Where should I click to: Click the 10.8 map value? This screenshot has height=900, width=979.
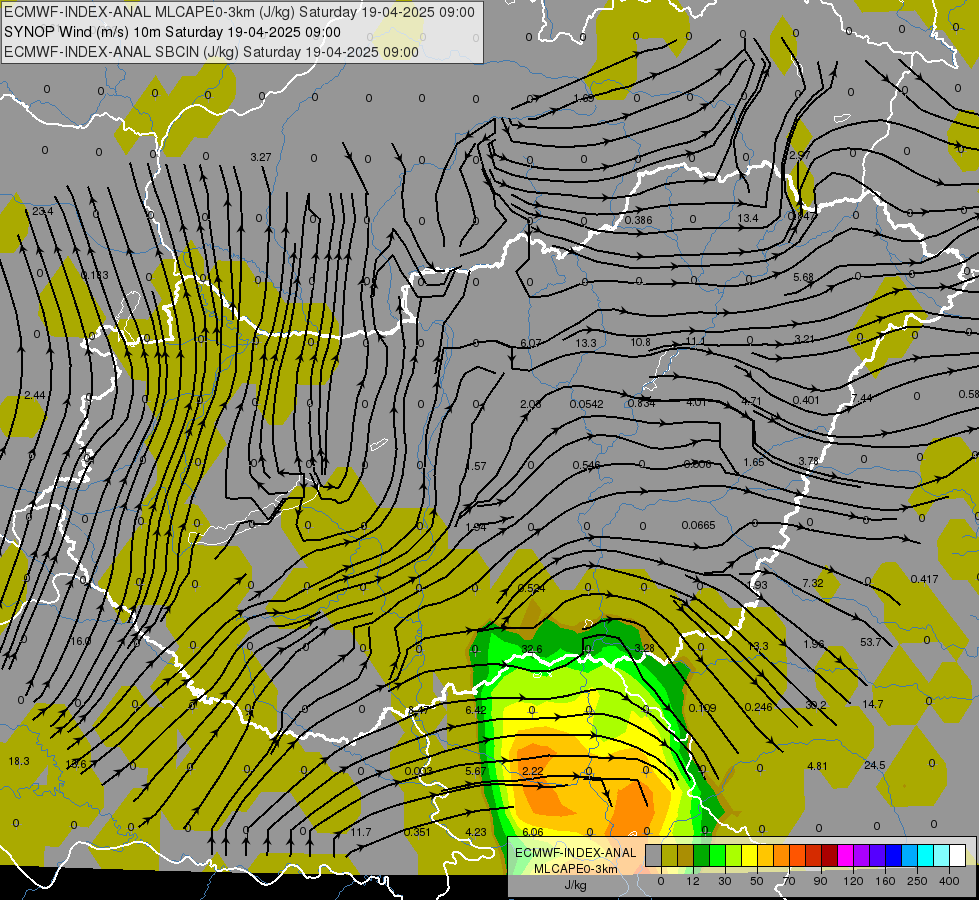[641, 342]
